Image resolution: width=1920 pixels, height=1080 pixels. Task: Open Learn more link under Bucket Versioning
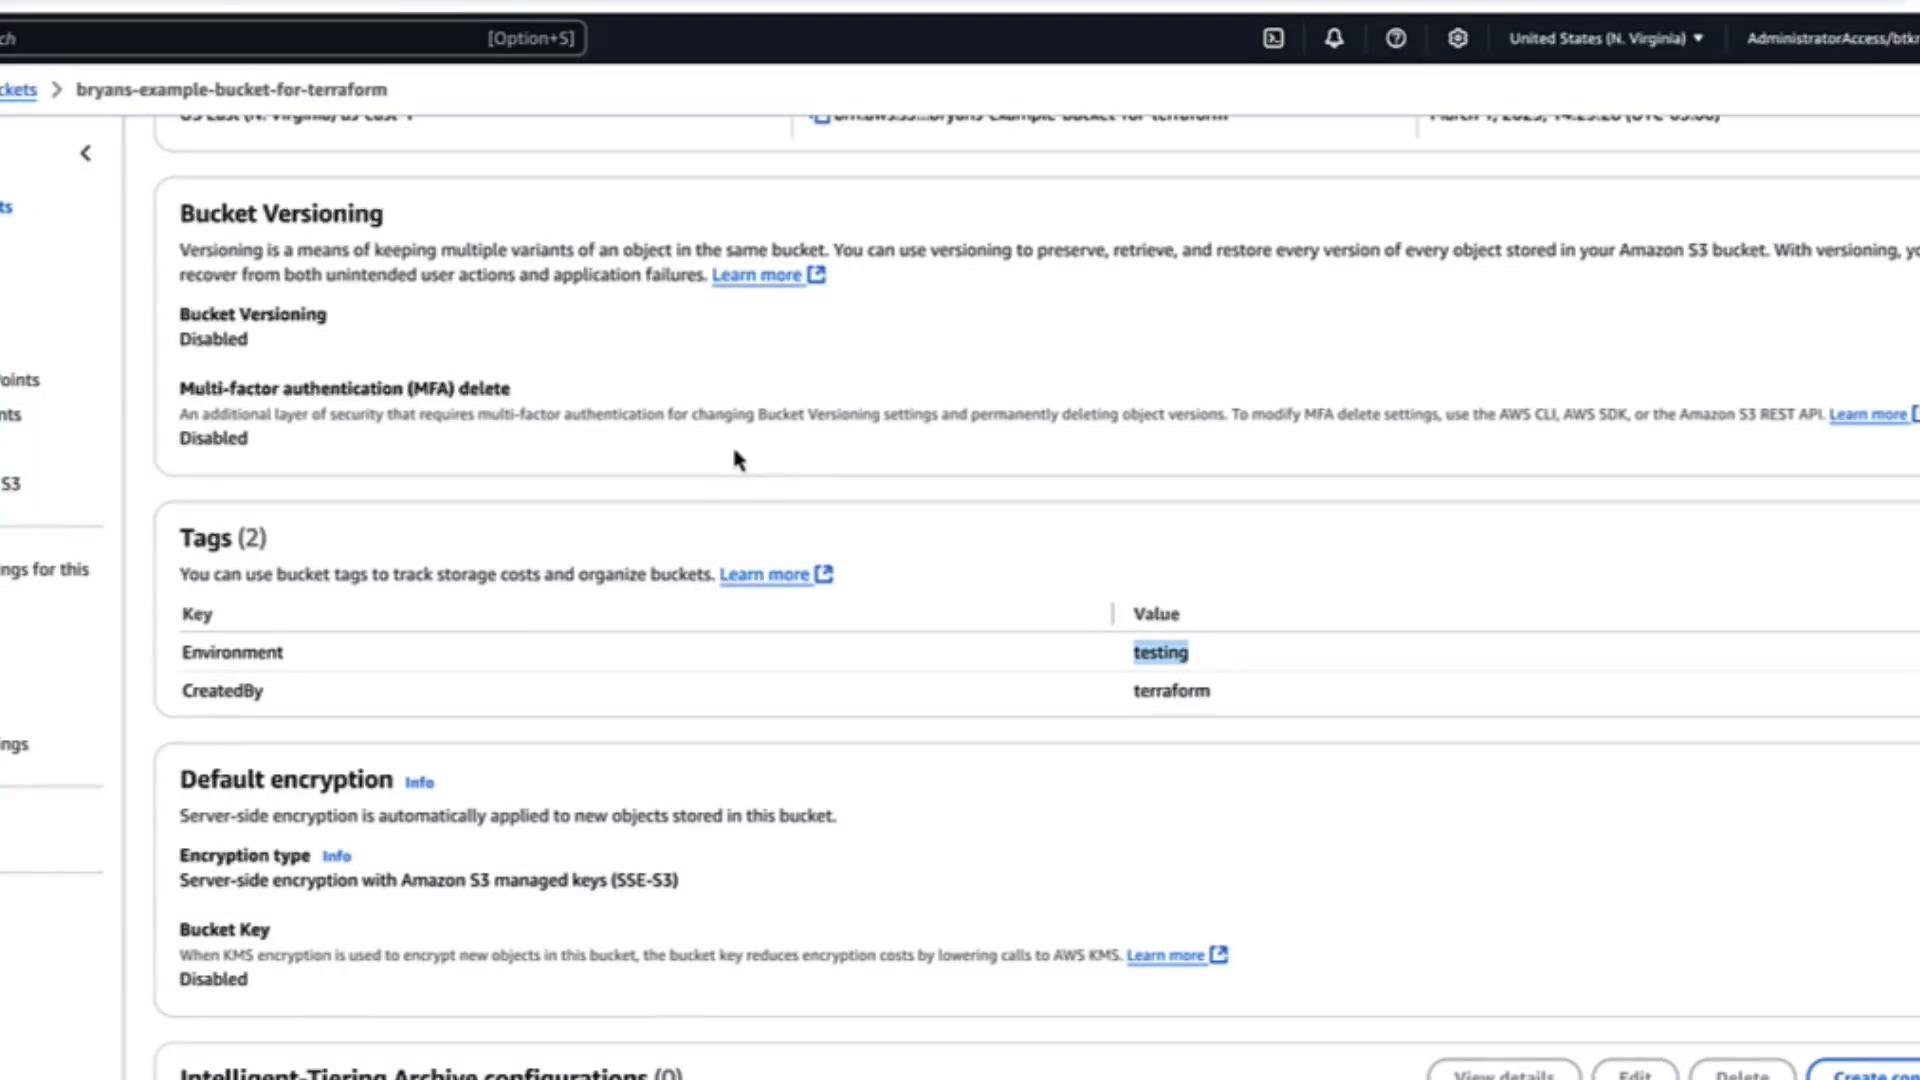[757, 275]
